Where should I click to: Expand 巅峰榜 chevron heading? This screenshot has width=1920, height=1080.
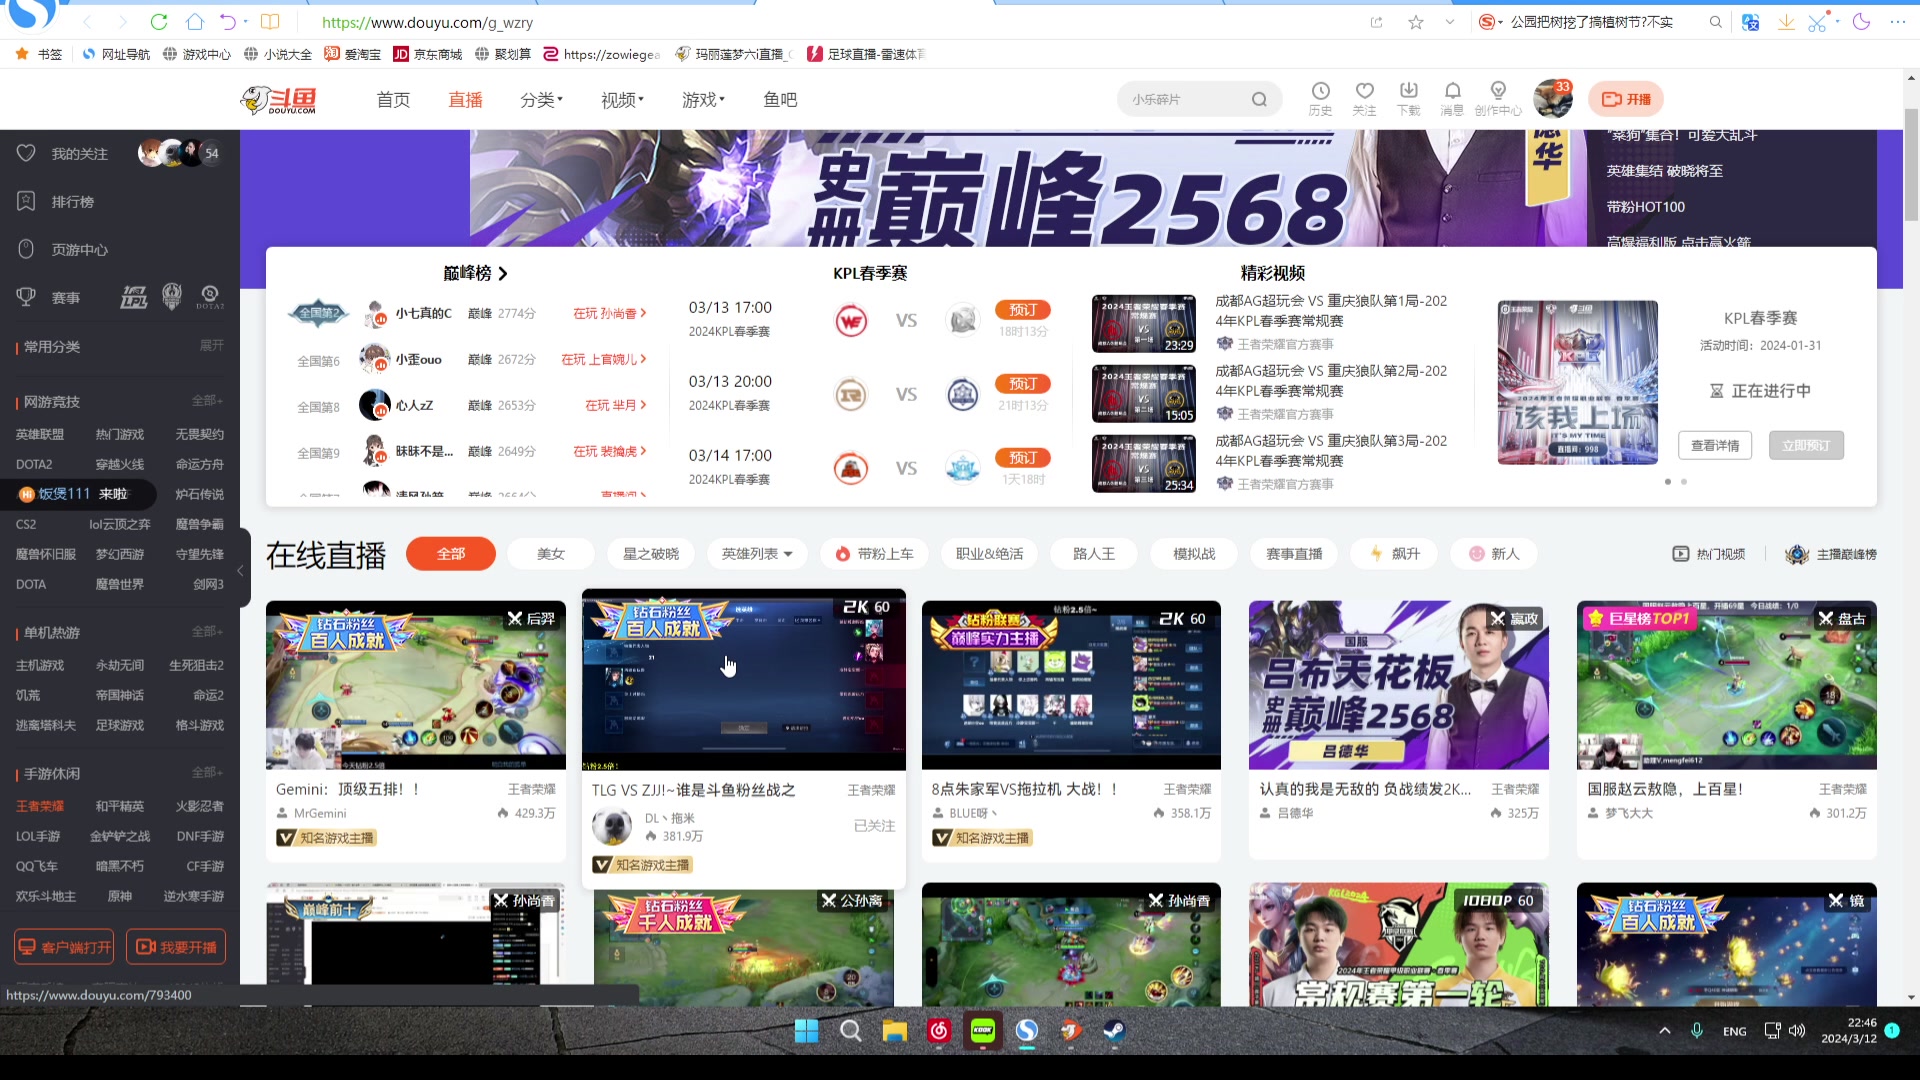click(x=502, y=273)
